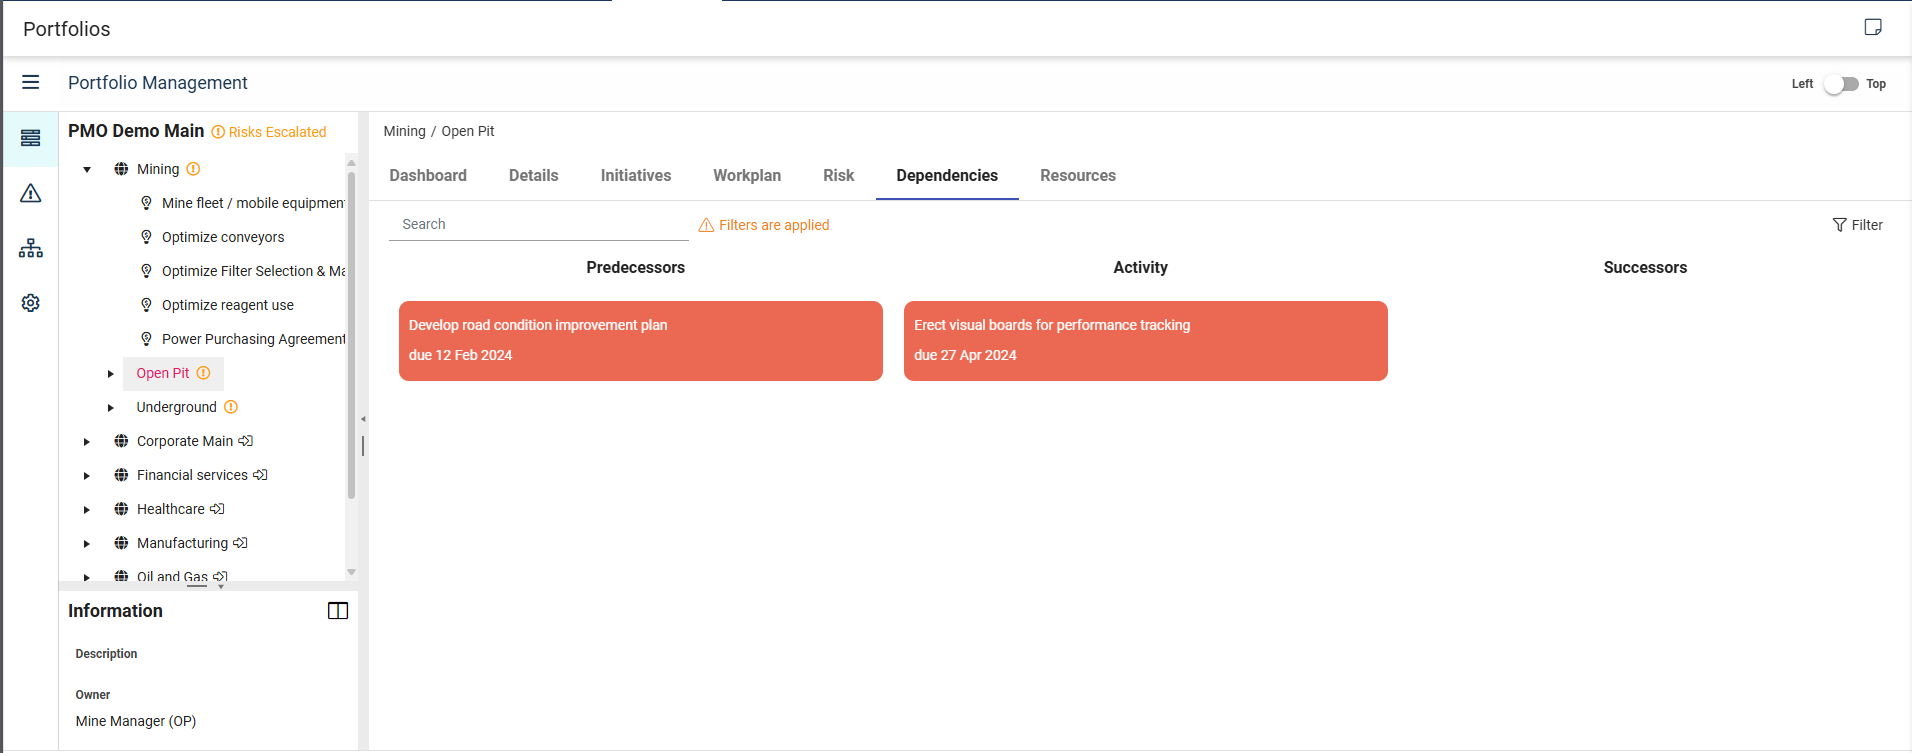
Task: Click the tree scrollbar down arrow
Action: [351, 572]
